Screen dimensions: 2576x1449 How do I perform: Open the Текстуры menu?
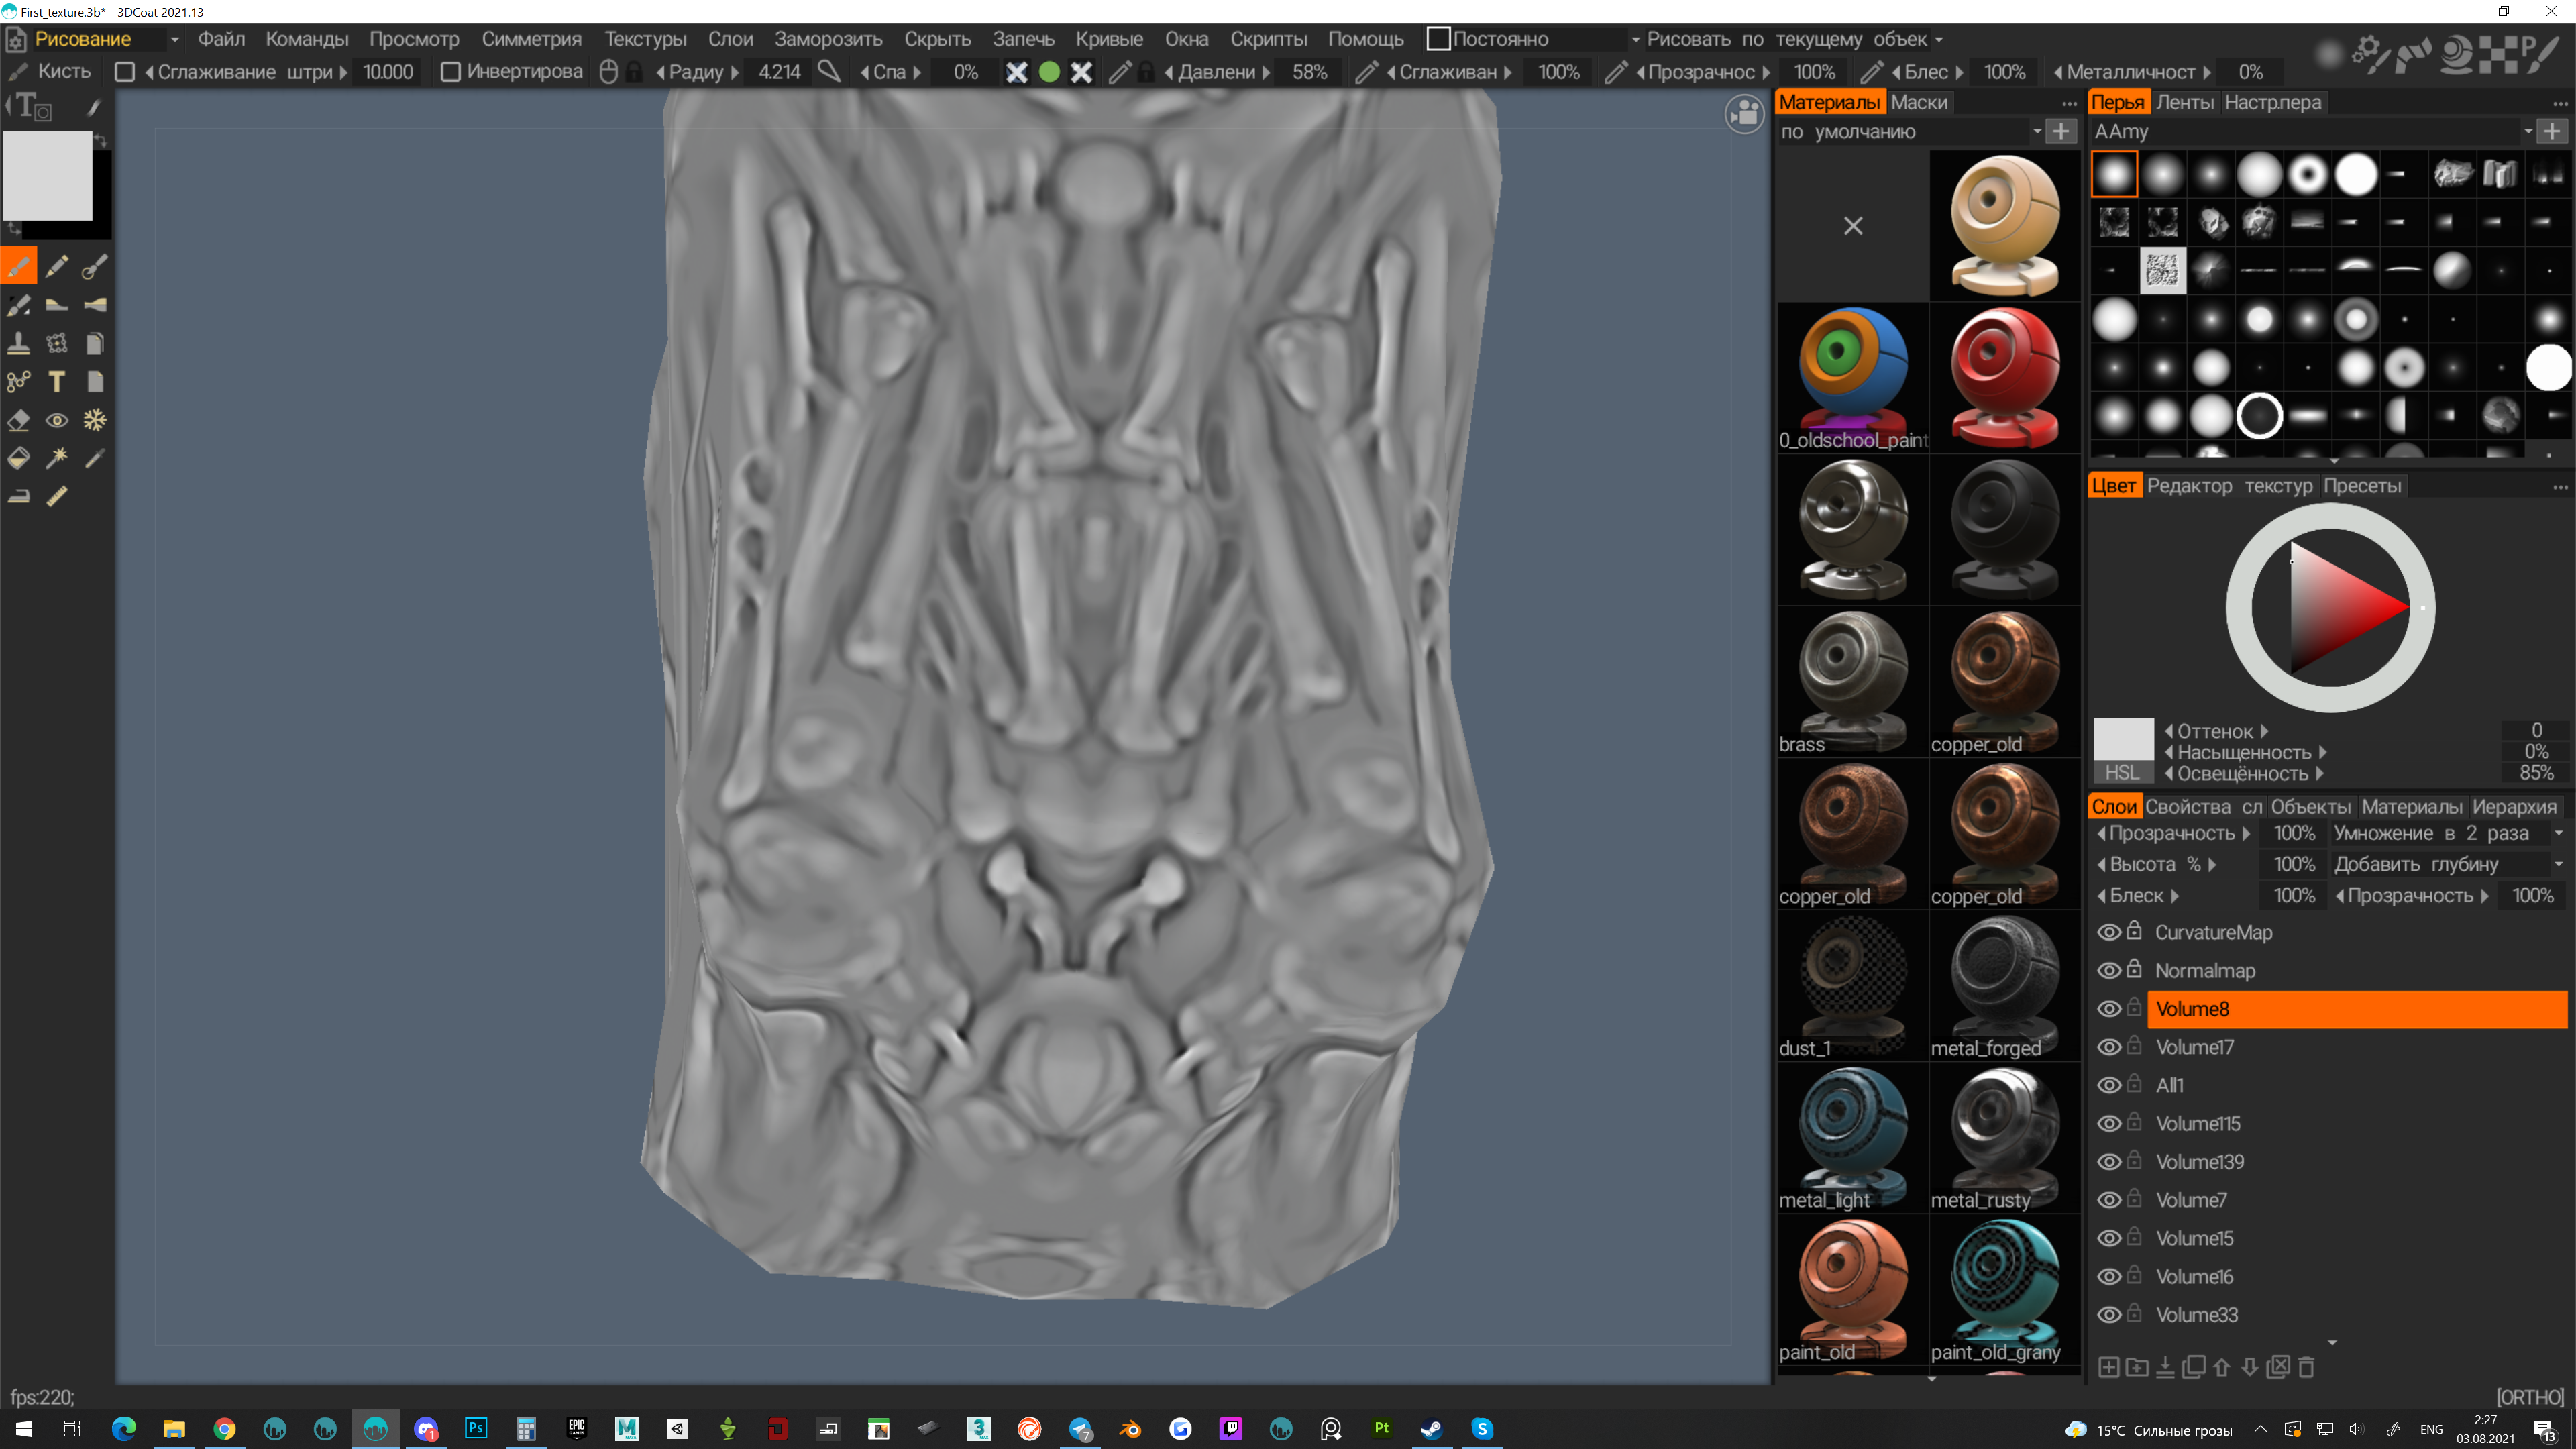point(645,39)
